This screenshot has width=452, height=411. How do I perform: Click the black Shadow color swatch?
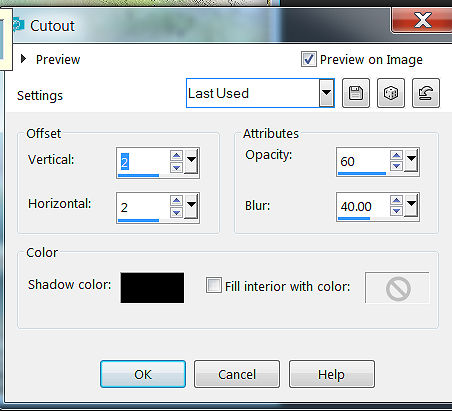coord(152,288)
